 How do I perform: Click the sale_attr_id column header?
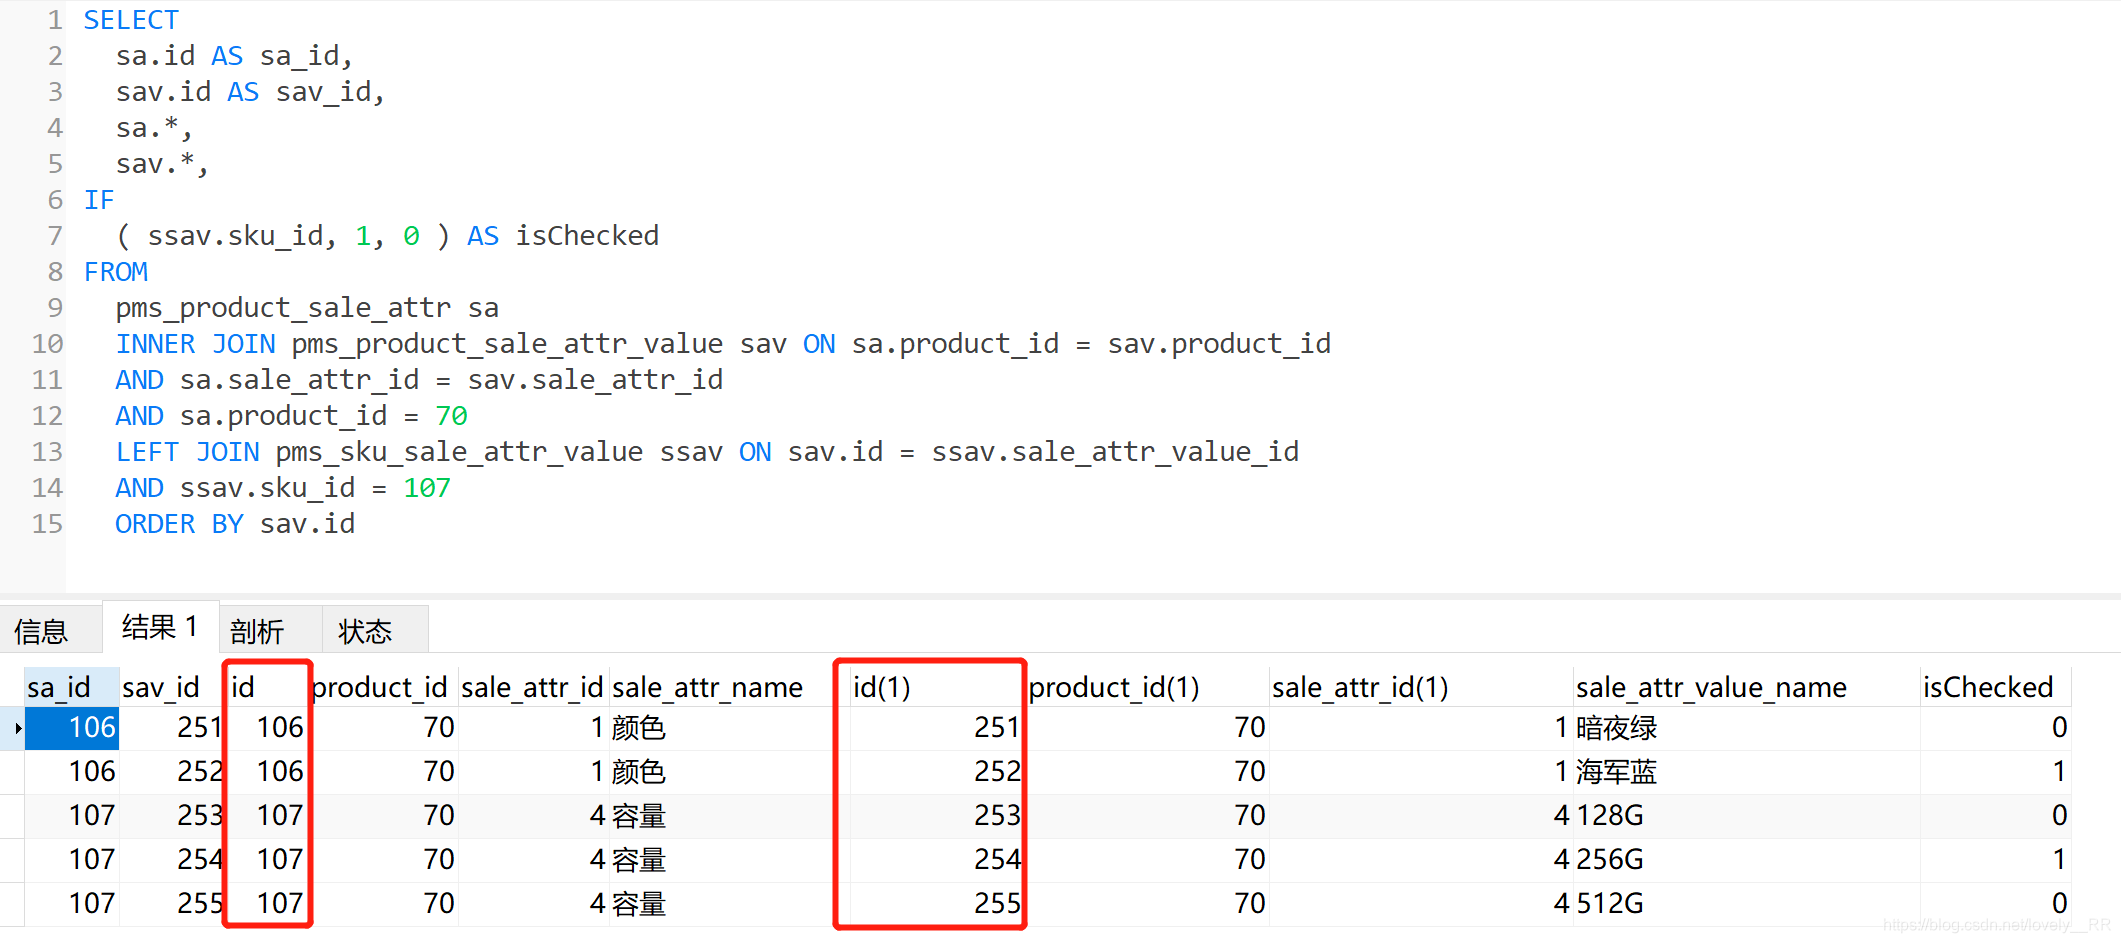[532, 687]
